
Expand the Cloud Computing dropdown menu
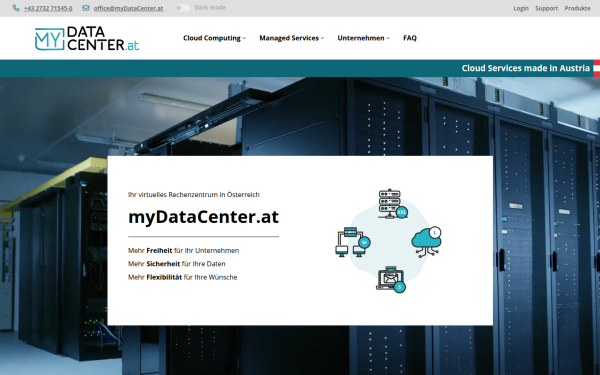tap(214, 38)
